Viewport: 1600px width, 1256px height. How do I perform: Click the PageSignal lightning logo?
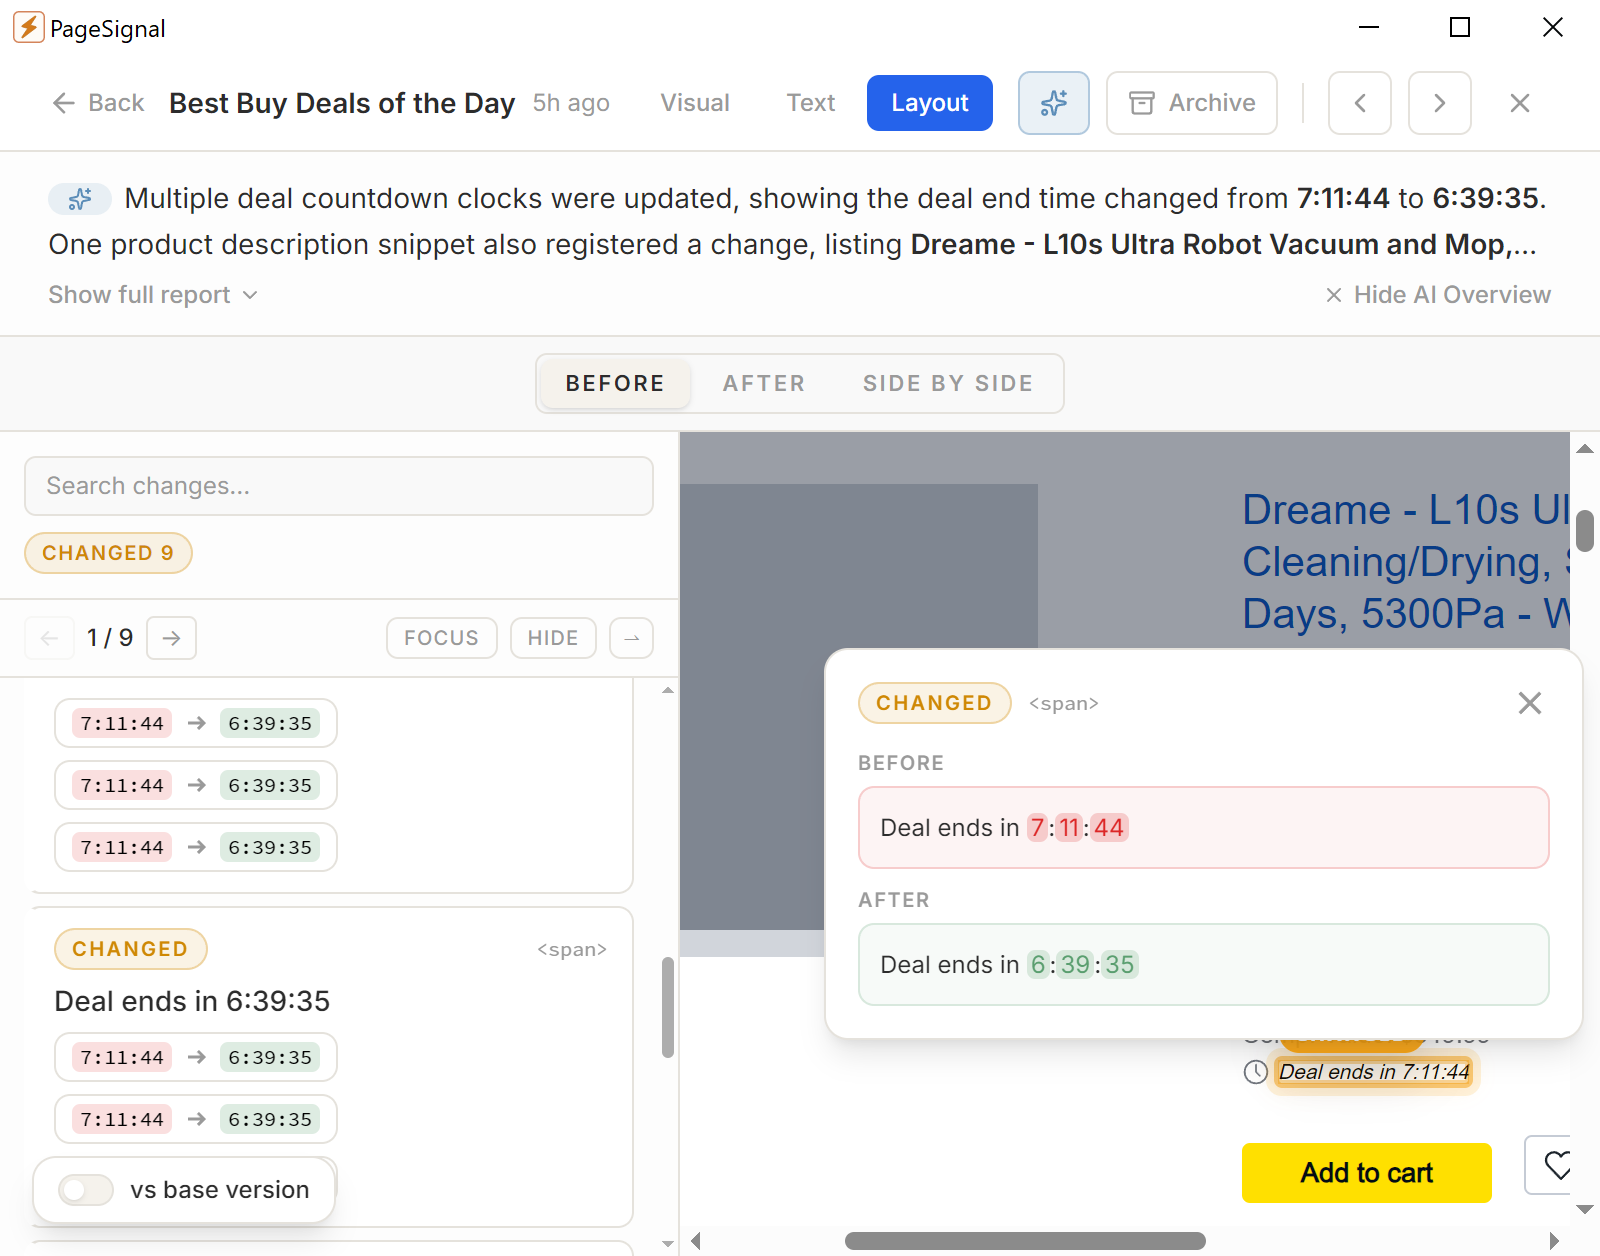pos(29,28)
